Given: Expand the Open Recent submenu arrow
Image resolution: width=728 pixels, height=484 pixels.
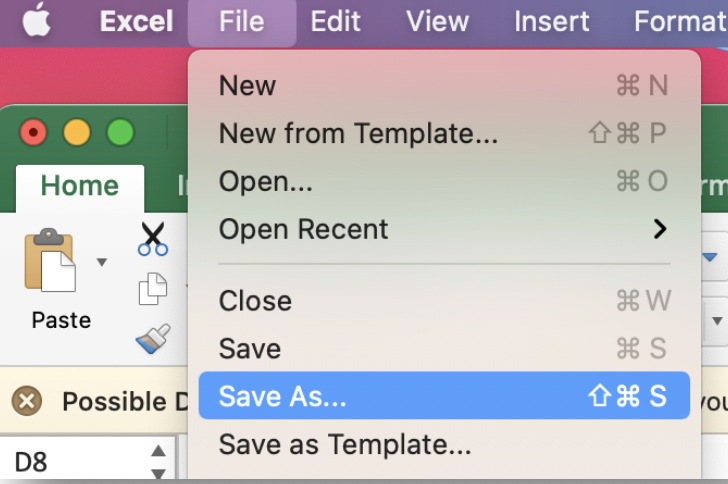Looking at the screenshot, I should click(x=659, y=229).
